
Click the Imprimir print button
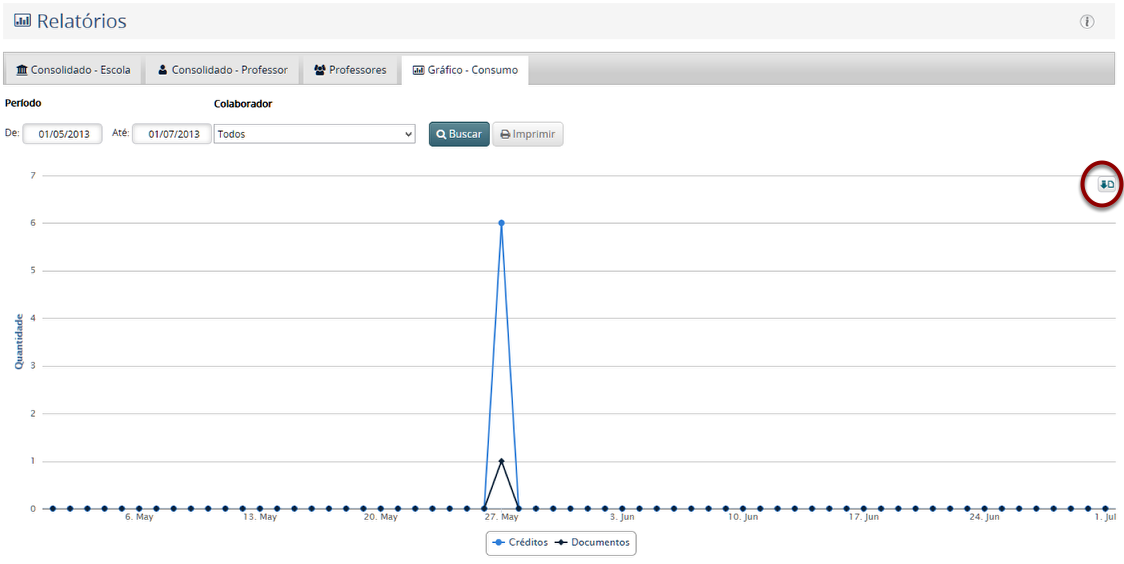click(527, 134)
